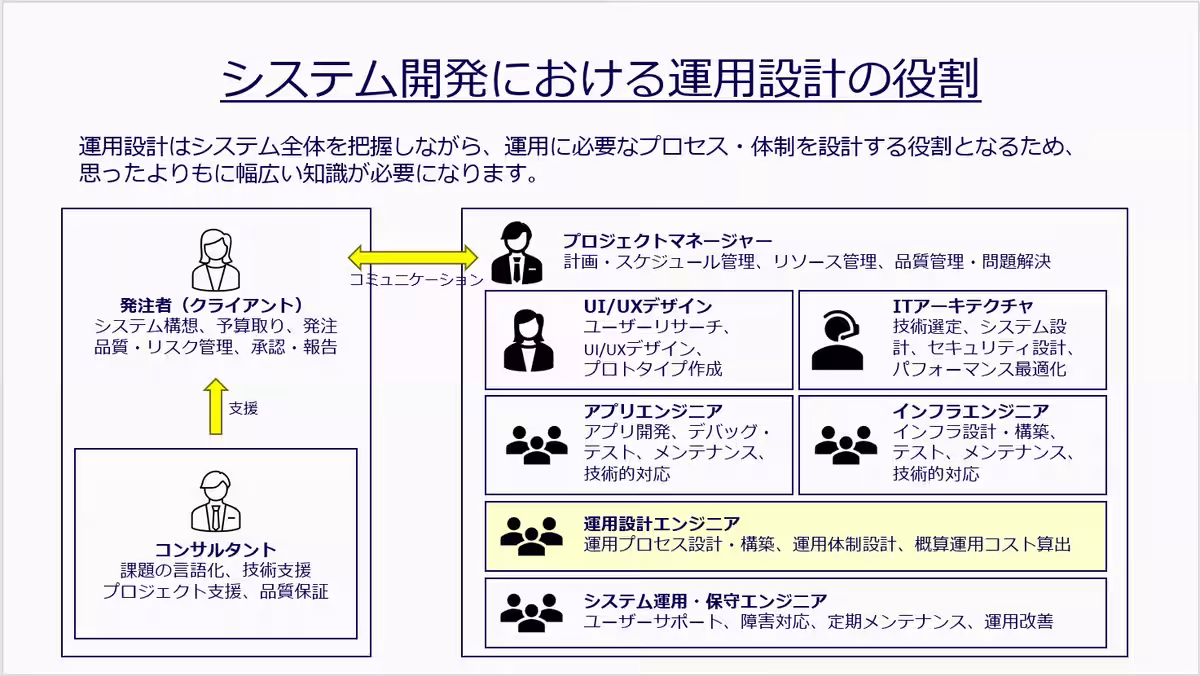This screenshot has height=676, width=1200.
Task: Select the インフラエンジニア group icon
Action: click(x=845, y=442)
